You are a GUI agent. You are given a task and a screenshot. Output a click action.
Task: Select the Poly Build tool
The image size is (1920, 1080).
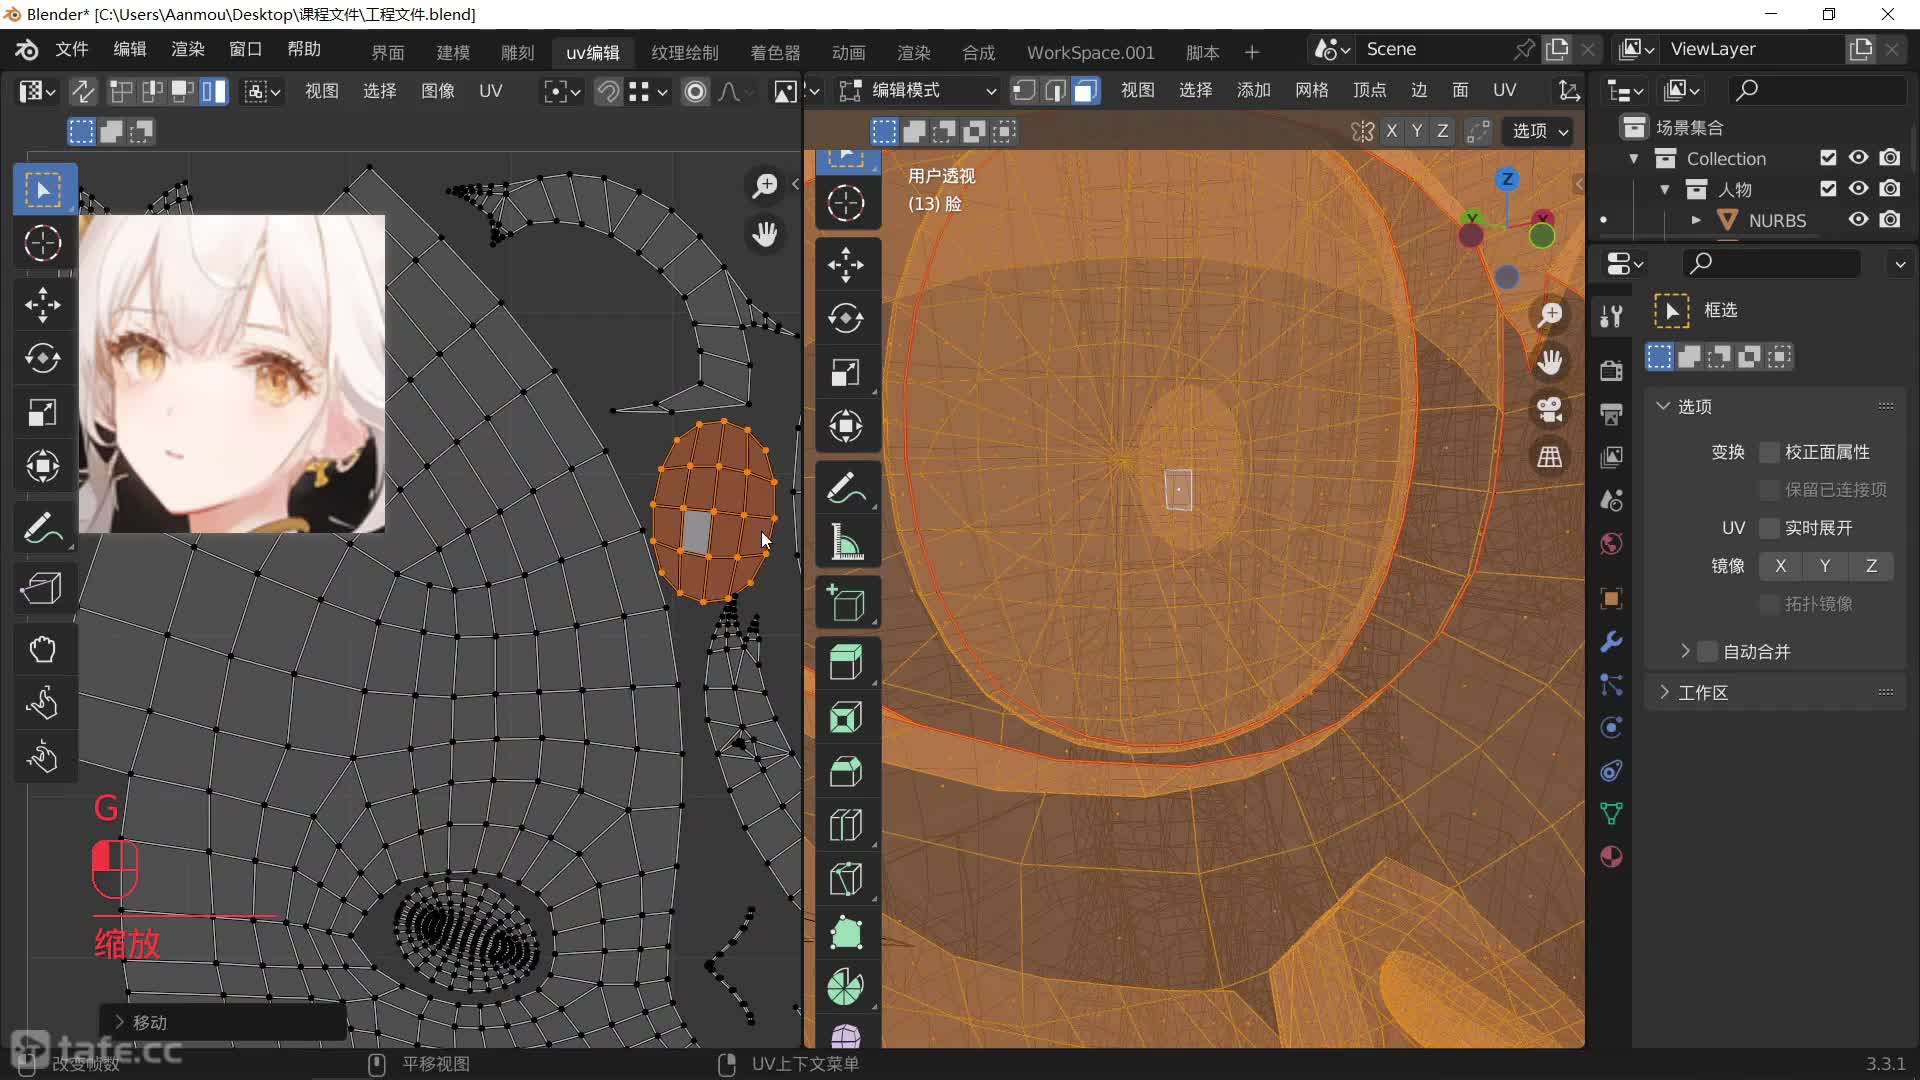pos(846,933)
